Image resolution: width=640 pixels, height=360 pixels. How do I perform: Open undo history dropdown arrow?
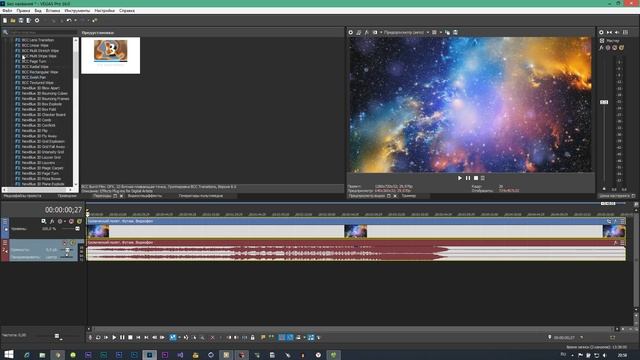coord(75,20)
